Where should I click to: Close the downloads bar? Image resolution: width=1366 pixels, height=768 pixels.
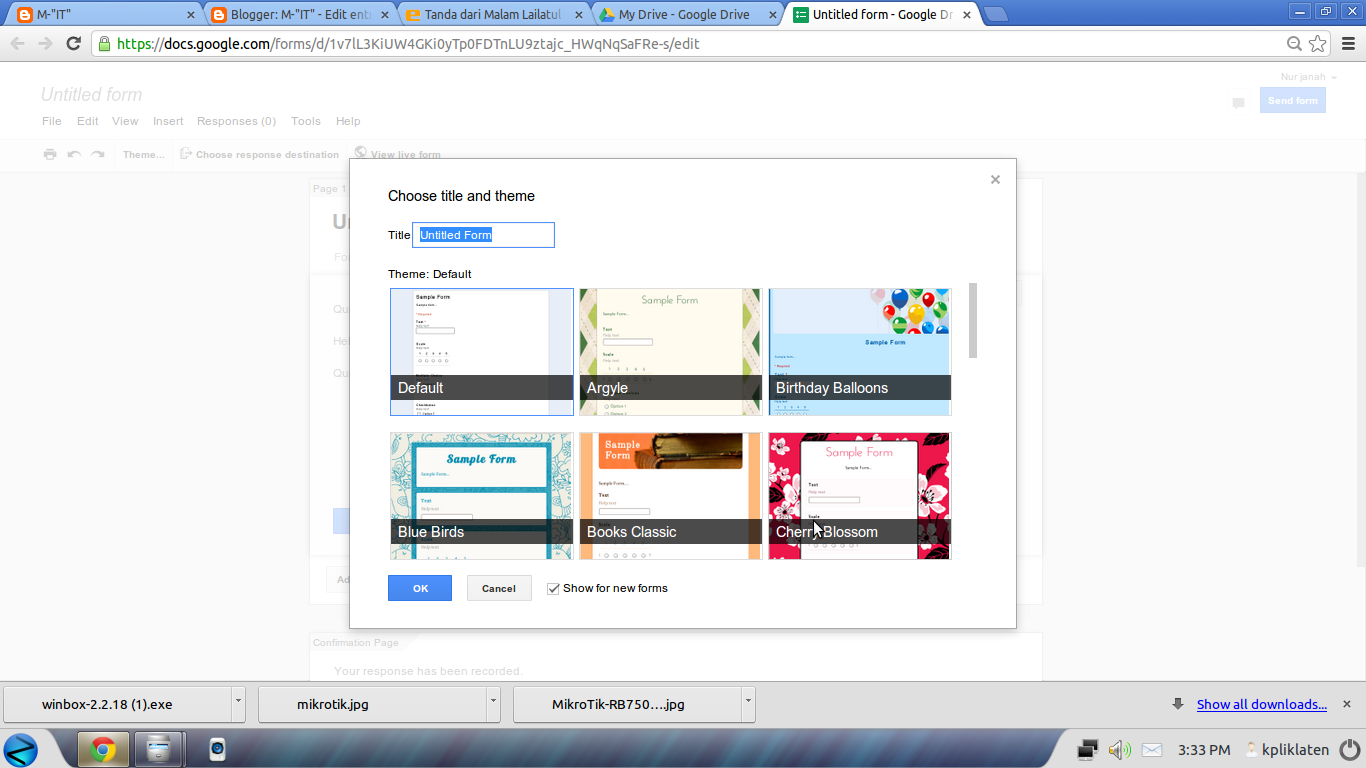pos(1347,704)
